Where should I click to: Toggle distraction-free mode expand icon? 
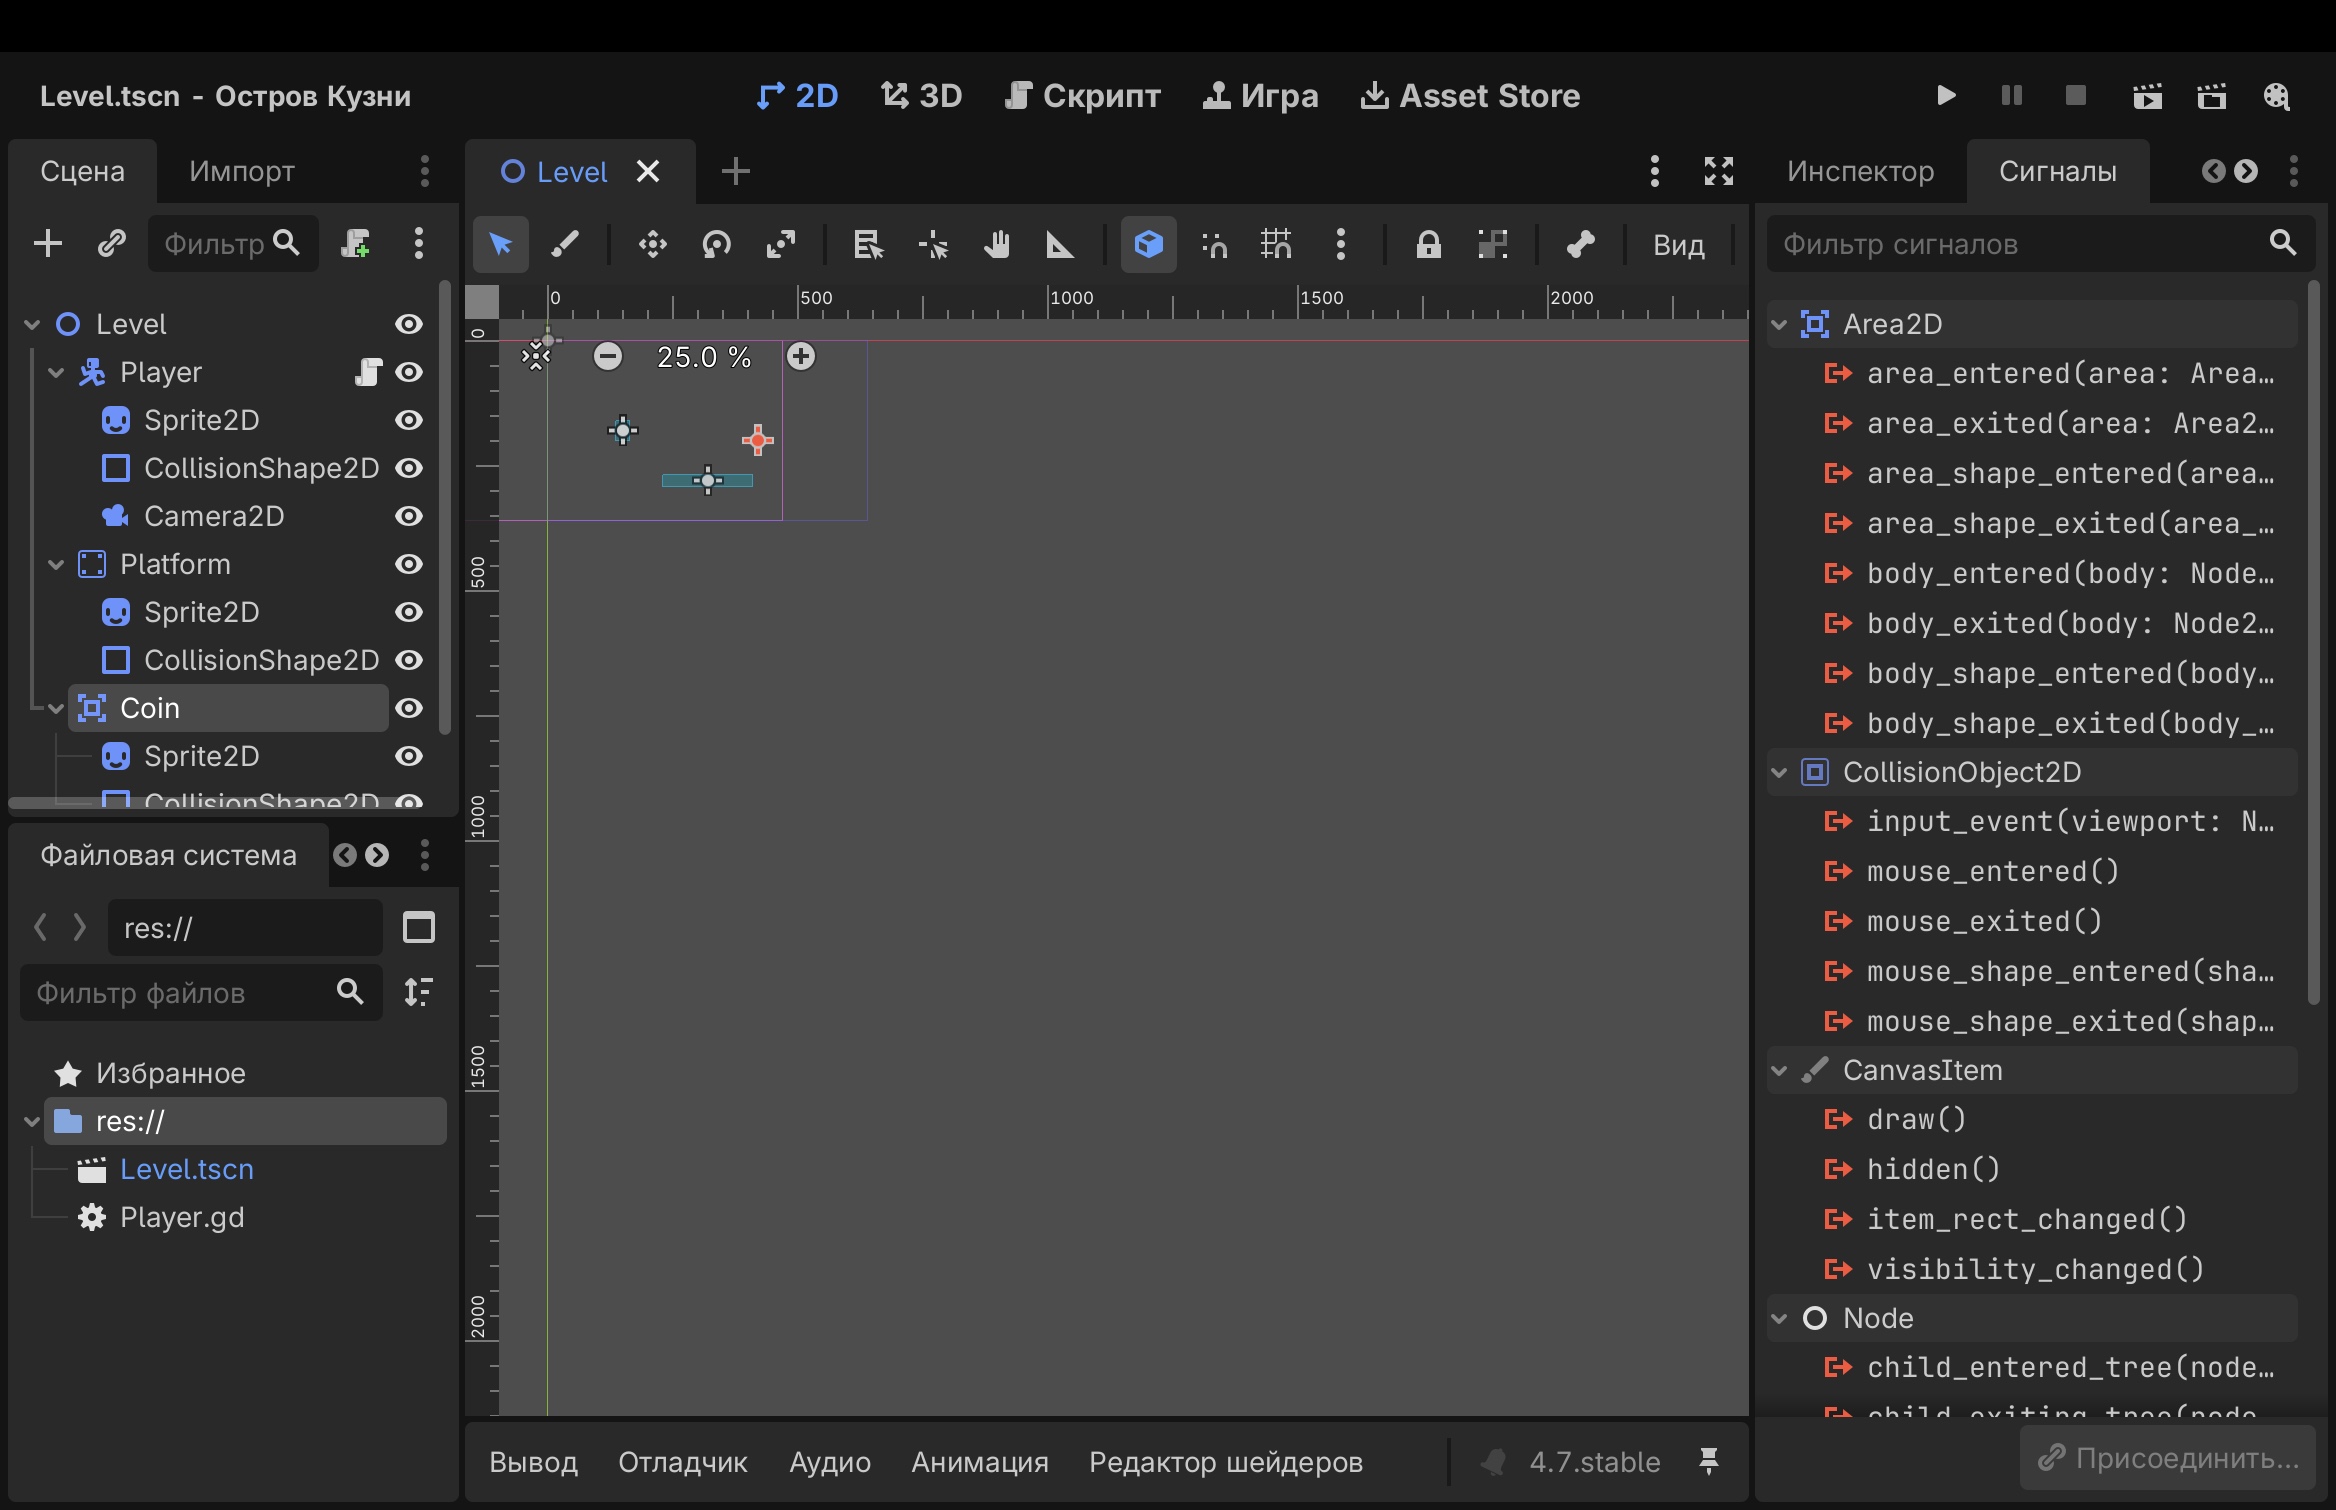click(1719, 171)
